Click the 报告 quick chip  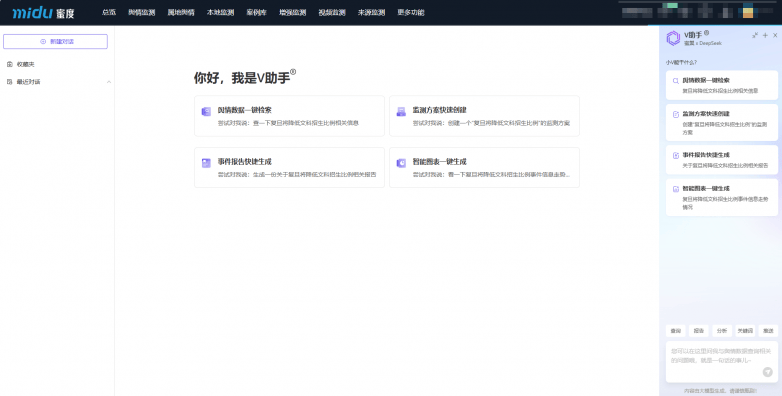click(x=699, y=331)
